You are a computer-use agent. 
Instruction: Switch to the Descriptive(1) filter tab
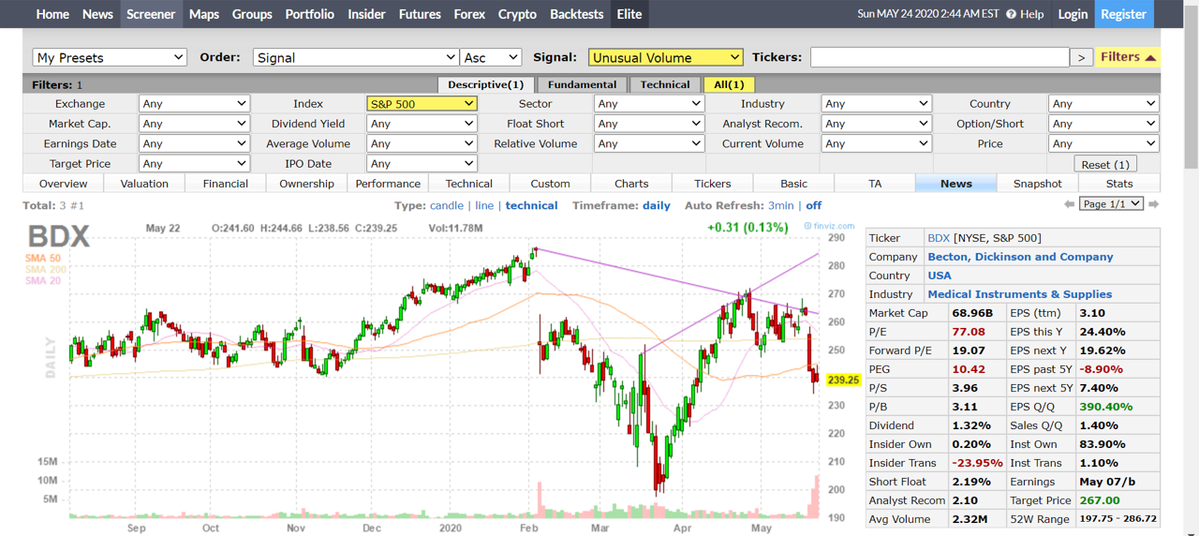486,85
